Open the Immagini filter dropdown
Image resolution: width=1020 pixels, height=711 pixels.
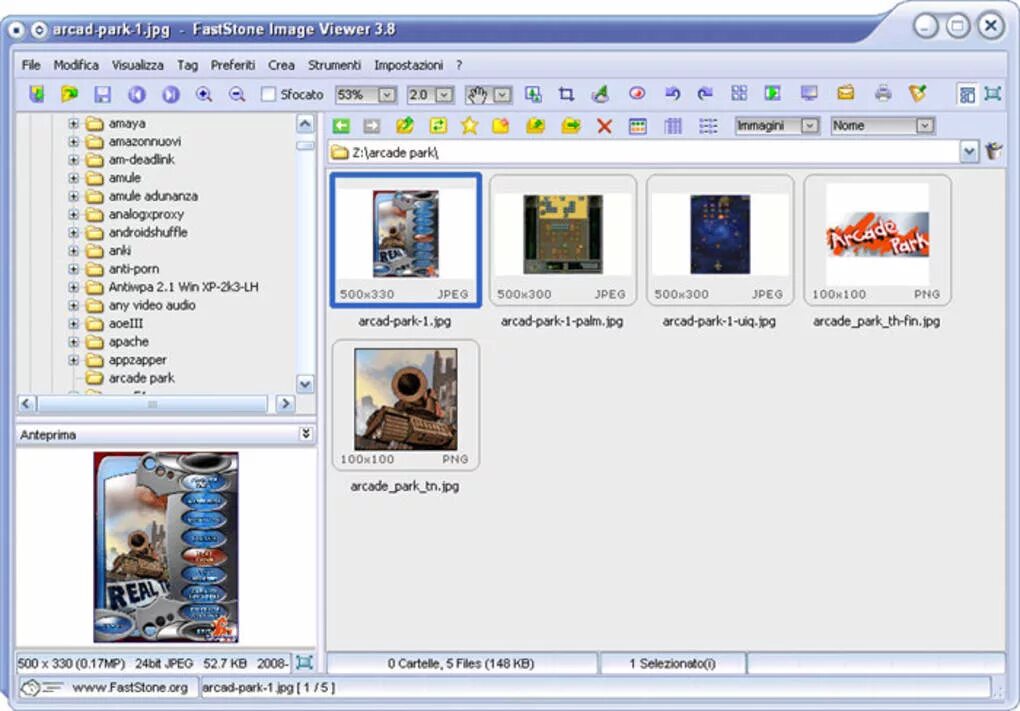click(x=809, y=126)
